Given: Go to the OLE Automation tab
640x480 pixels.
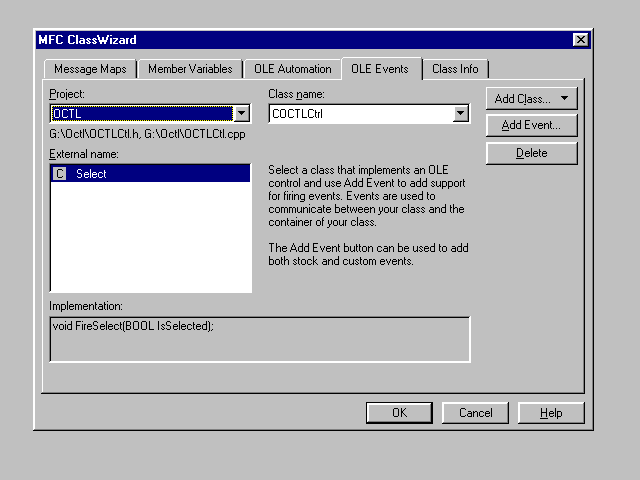Looking at the screenshot, I should (x=291, y=69).
